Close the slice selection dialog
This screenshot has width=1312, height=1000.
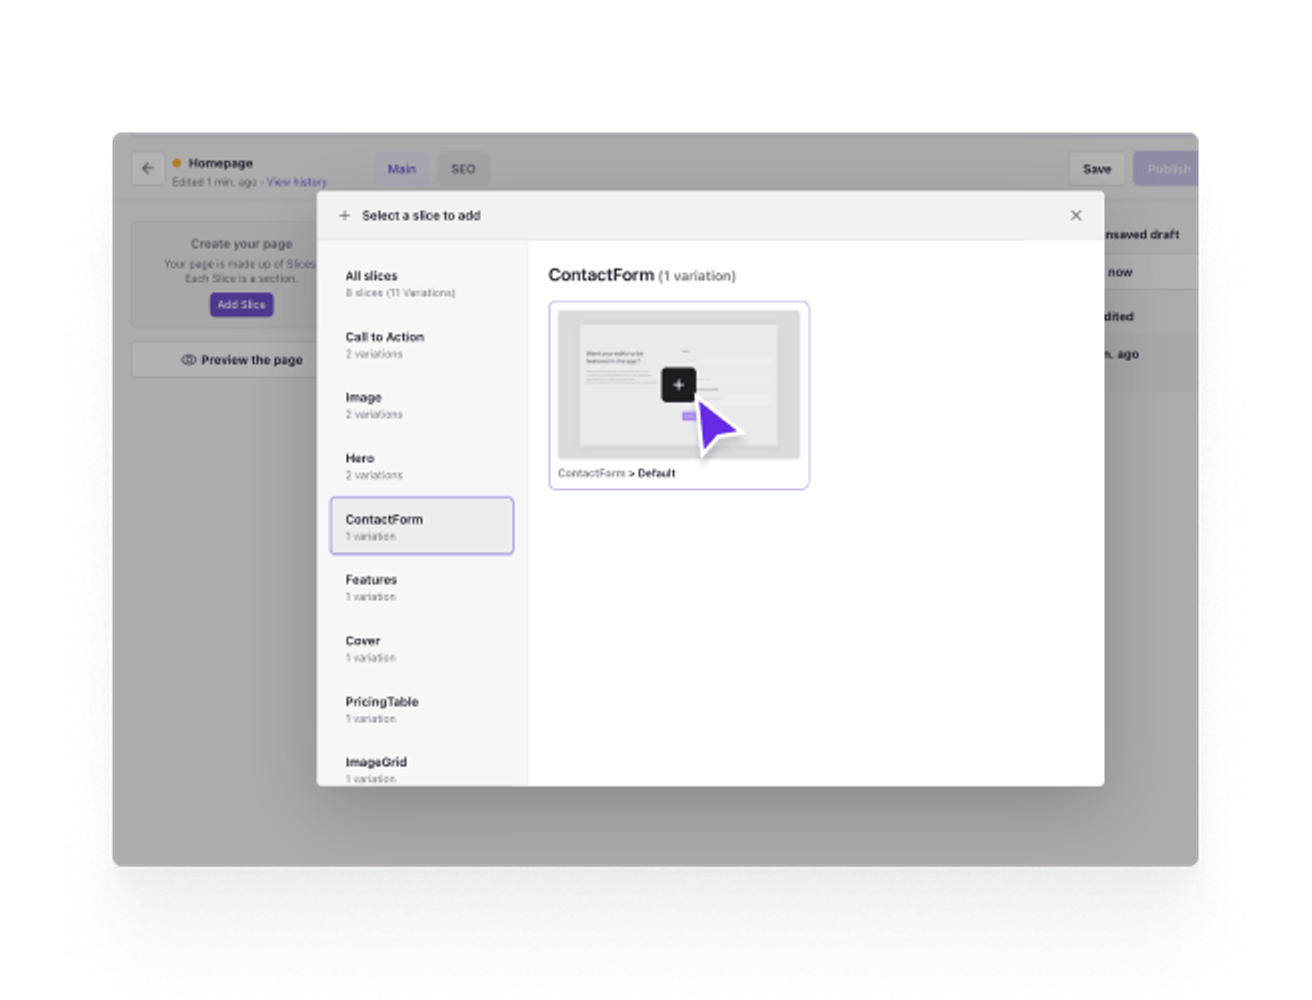1076,215
